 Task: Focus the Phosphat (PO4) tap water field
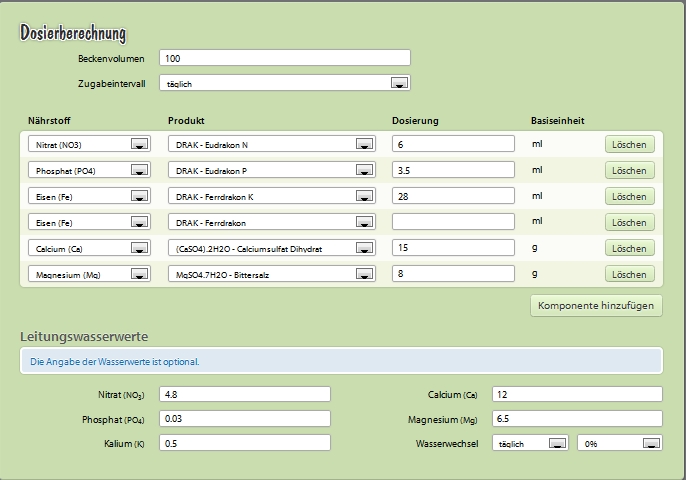[x=245, y=418]
